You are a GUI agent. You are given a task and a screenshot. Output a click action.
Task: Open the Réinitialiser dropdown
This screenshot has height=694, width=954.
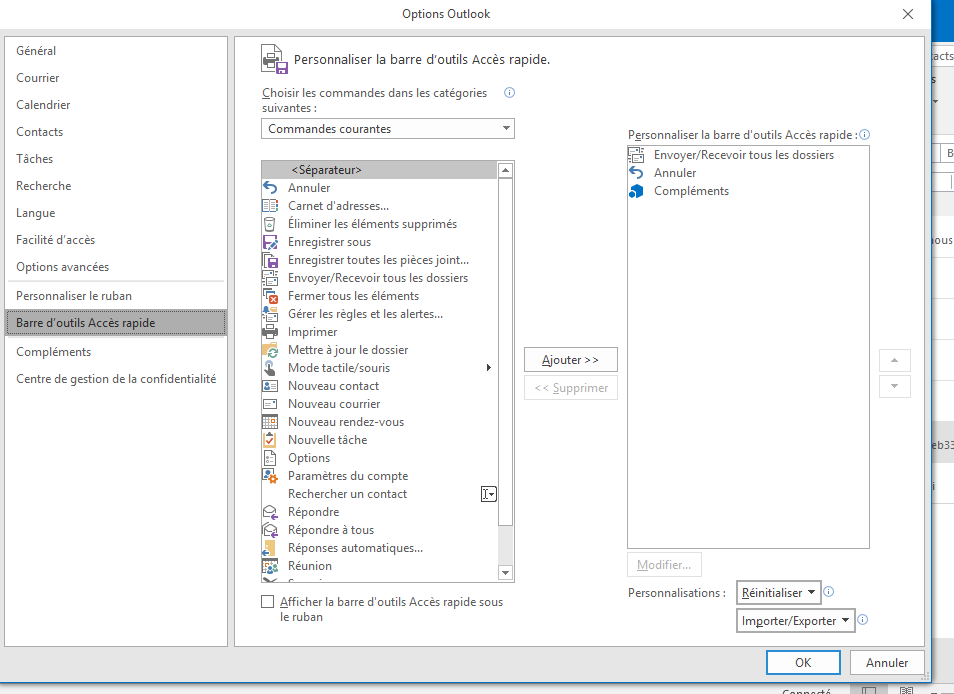778,592
